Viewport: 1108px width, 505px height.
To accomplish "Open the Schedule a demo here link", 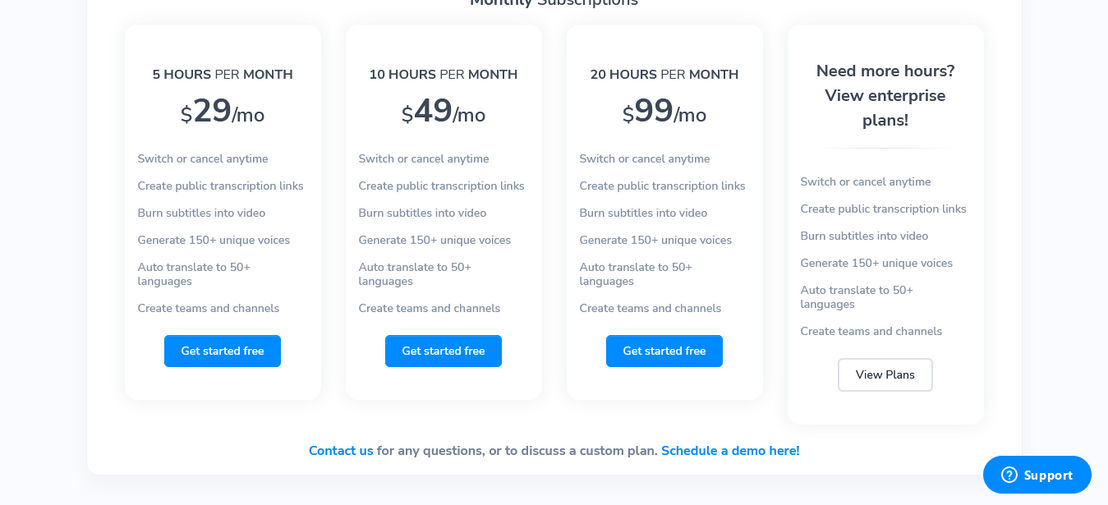I will (730, 451).
